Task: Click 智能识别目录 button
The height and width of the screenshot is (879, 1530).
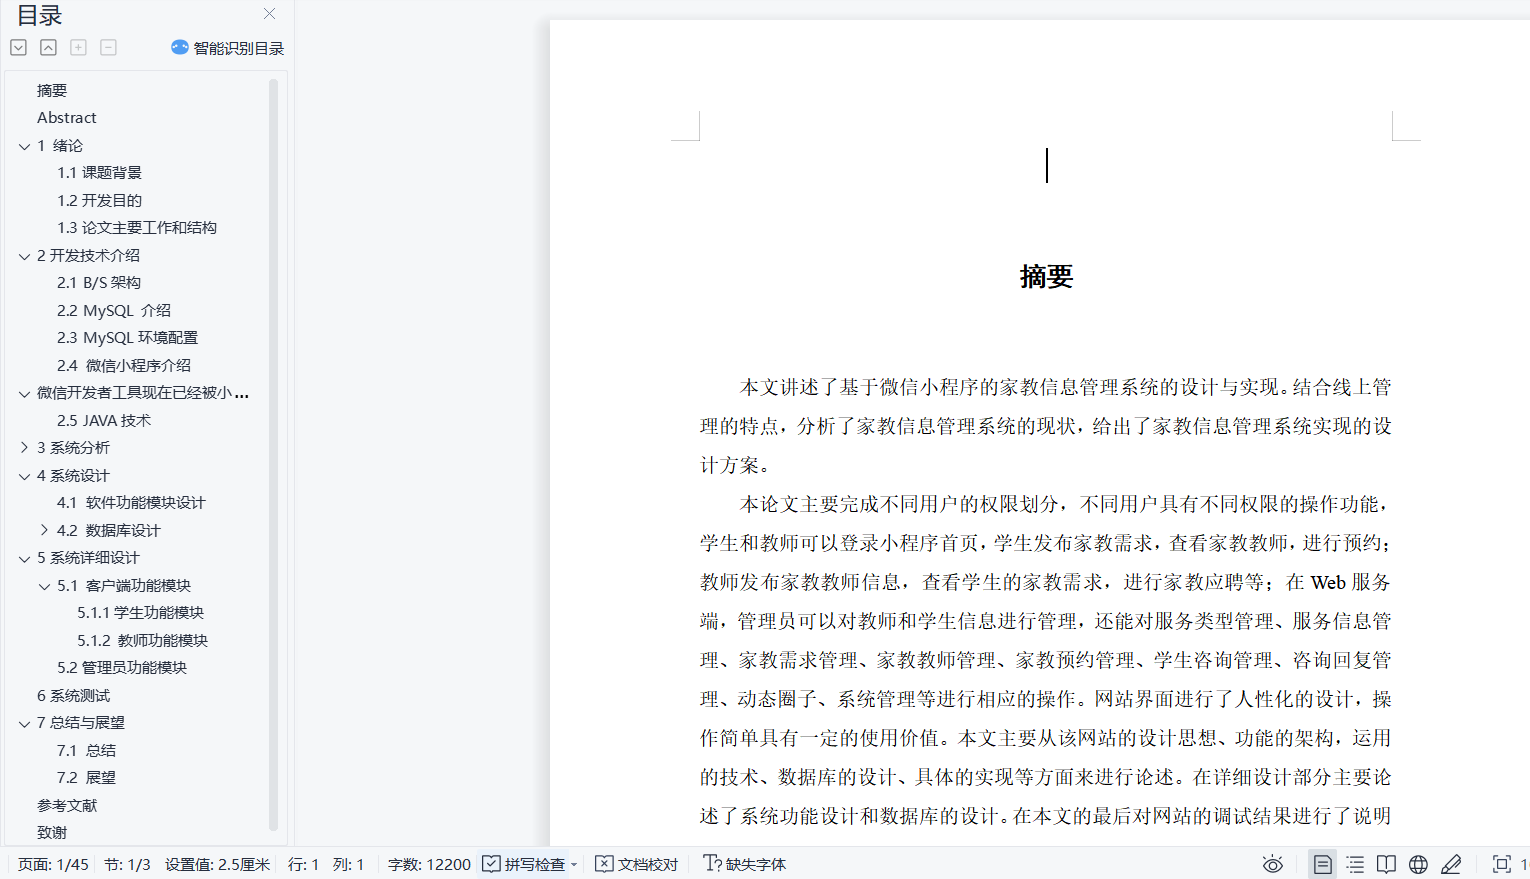Action: click(x=228, y=48)
